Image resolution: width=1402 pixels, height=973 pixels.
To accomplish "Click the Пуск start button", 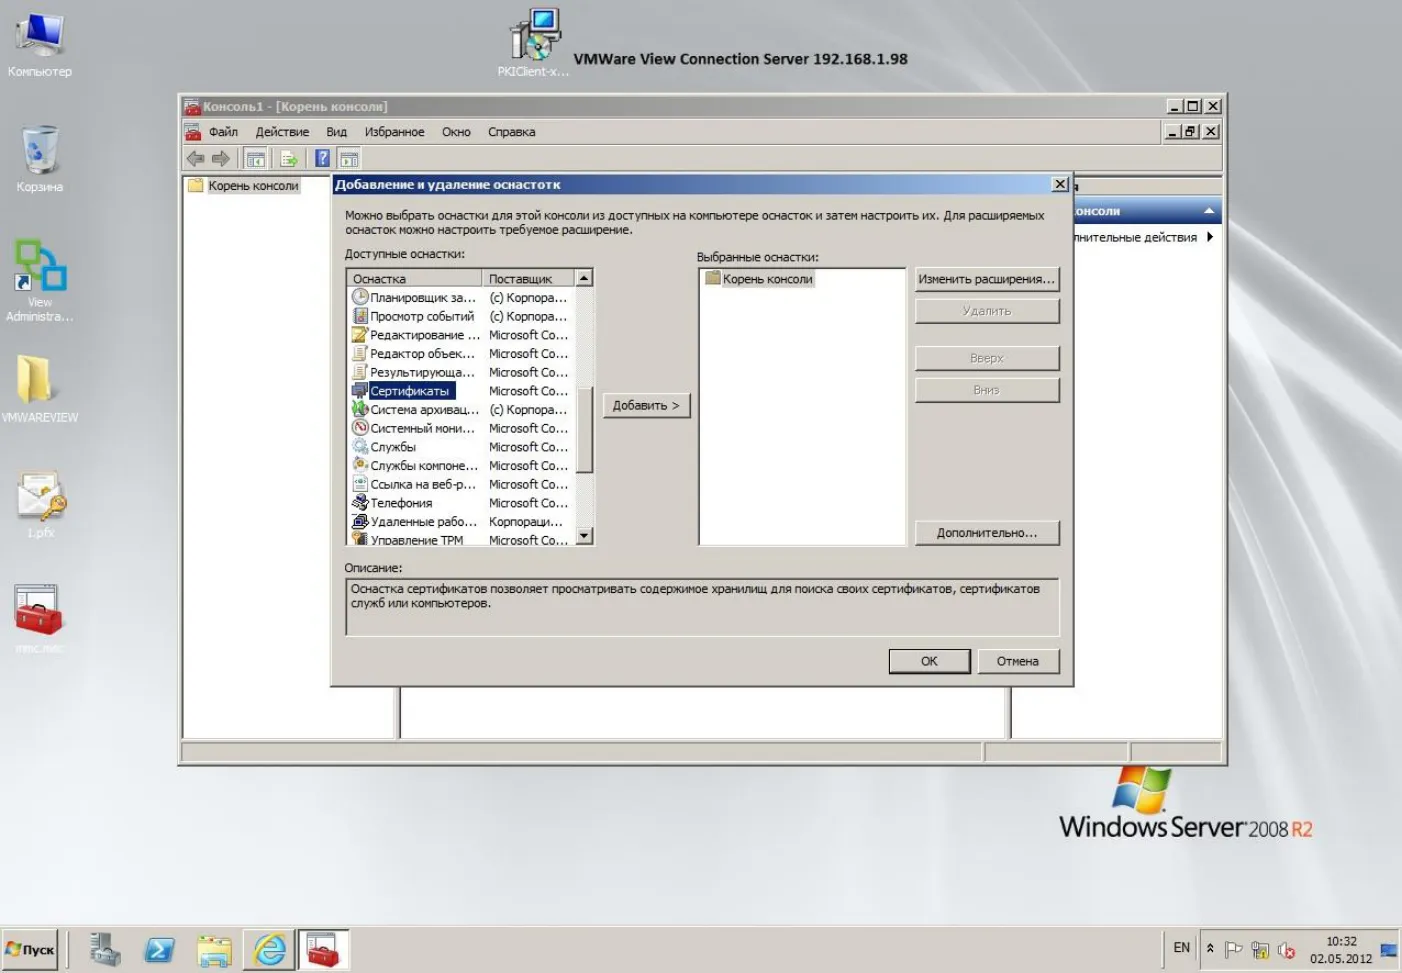I will click(x=31, y=949).
